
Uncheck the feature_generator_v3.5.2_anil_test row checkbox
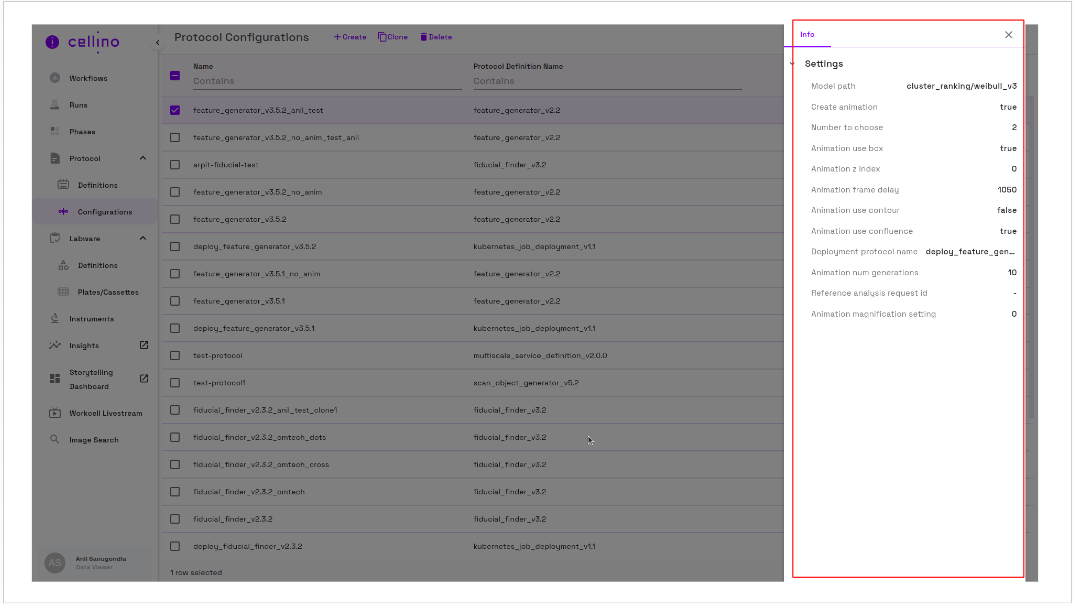[175, 110]
